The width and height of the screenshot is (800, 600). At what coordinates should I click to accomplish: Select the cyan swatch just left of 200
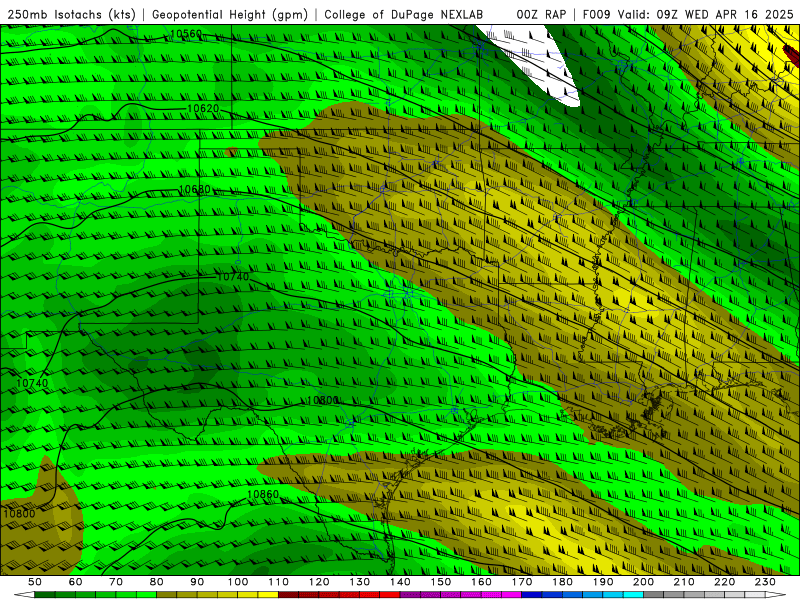click(634, 595)
